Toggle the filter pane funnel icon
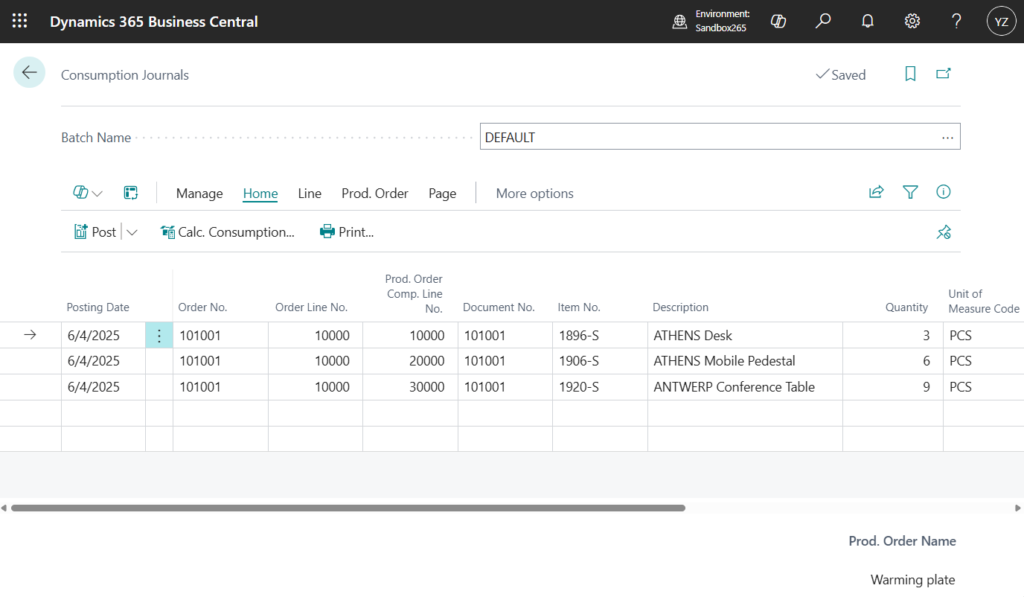 910,193
